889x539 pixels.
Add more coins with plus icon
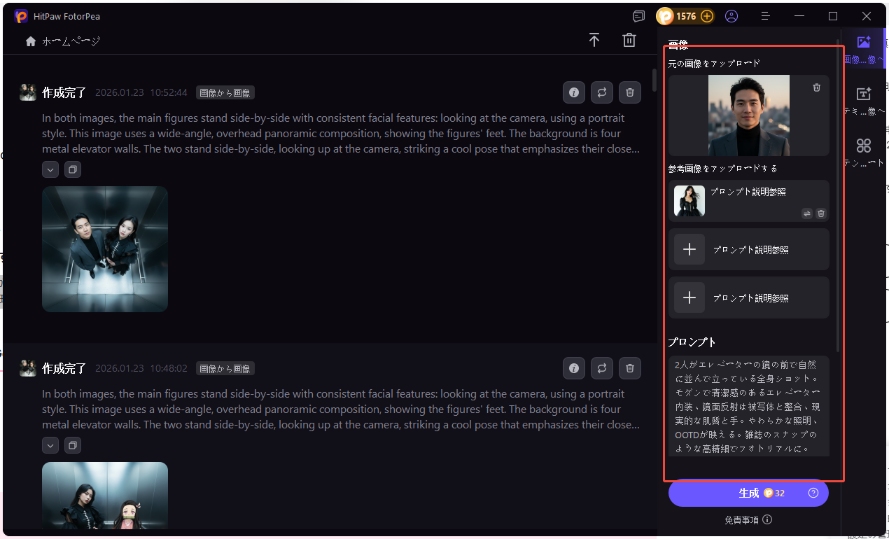pyautogui.click(x=707, y=17)
